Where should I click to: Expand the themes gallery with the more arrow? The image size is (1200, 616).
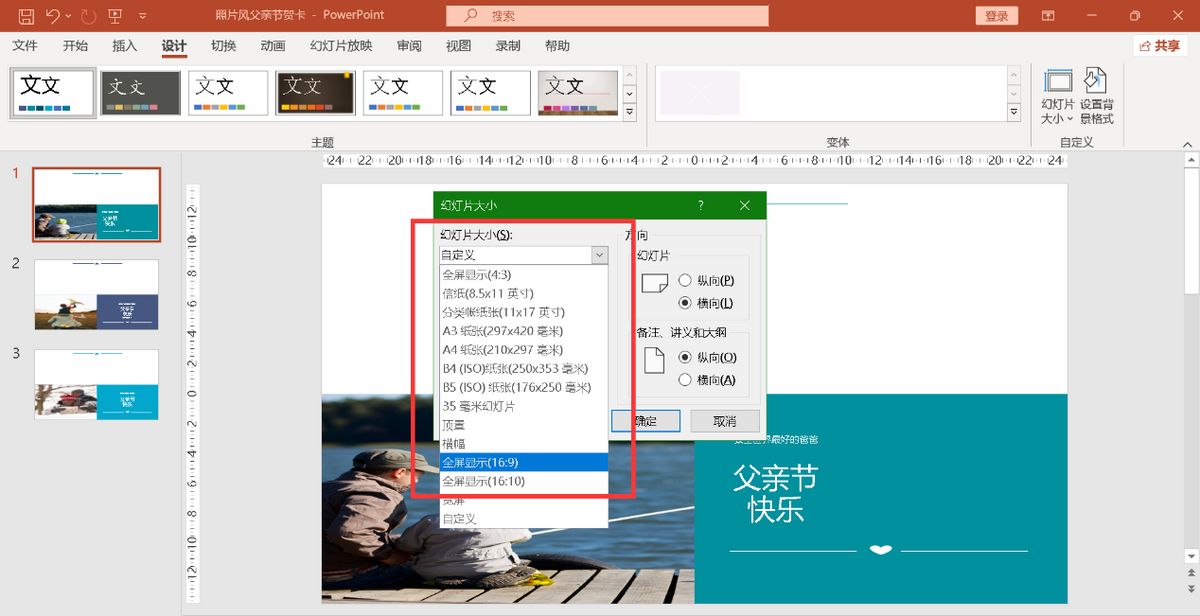pos(629,110)
